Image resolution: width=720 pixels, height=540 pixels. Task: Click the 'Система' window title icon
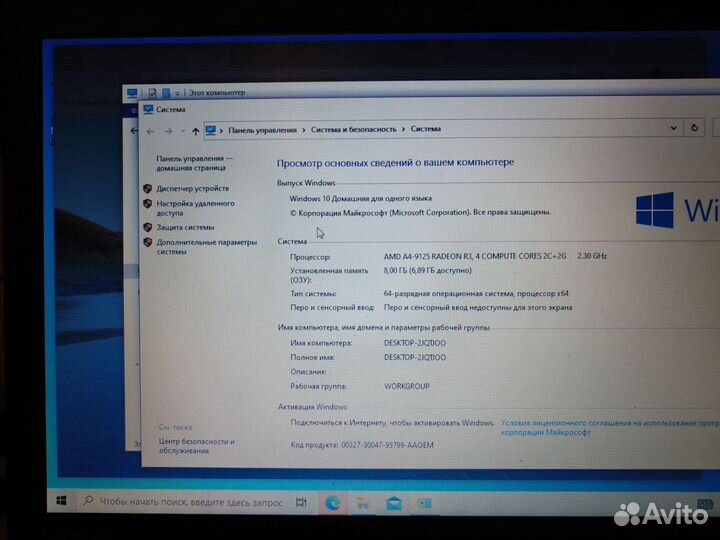148,109
